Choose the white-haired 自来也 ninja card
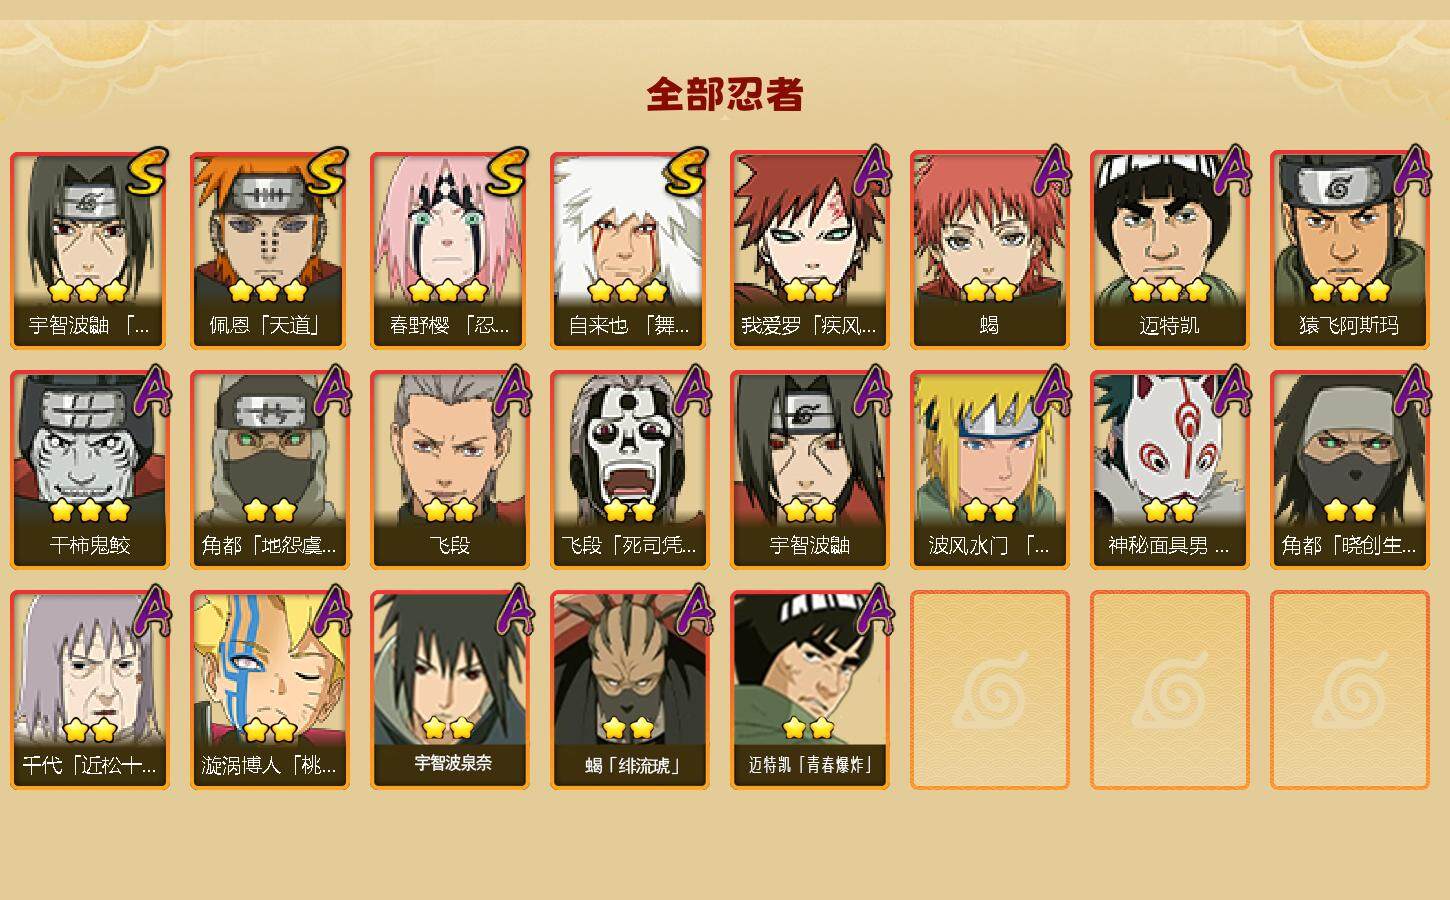 (x=629, y=250)
